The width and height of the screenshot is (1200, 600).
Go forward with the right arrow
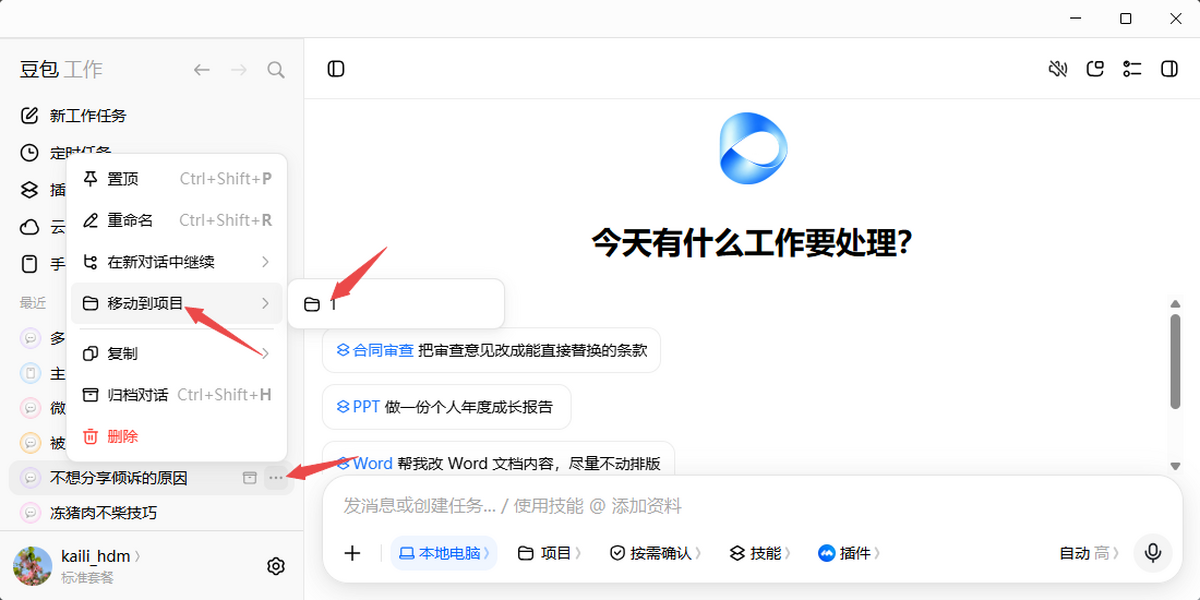coord(238,70)
